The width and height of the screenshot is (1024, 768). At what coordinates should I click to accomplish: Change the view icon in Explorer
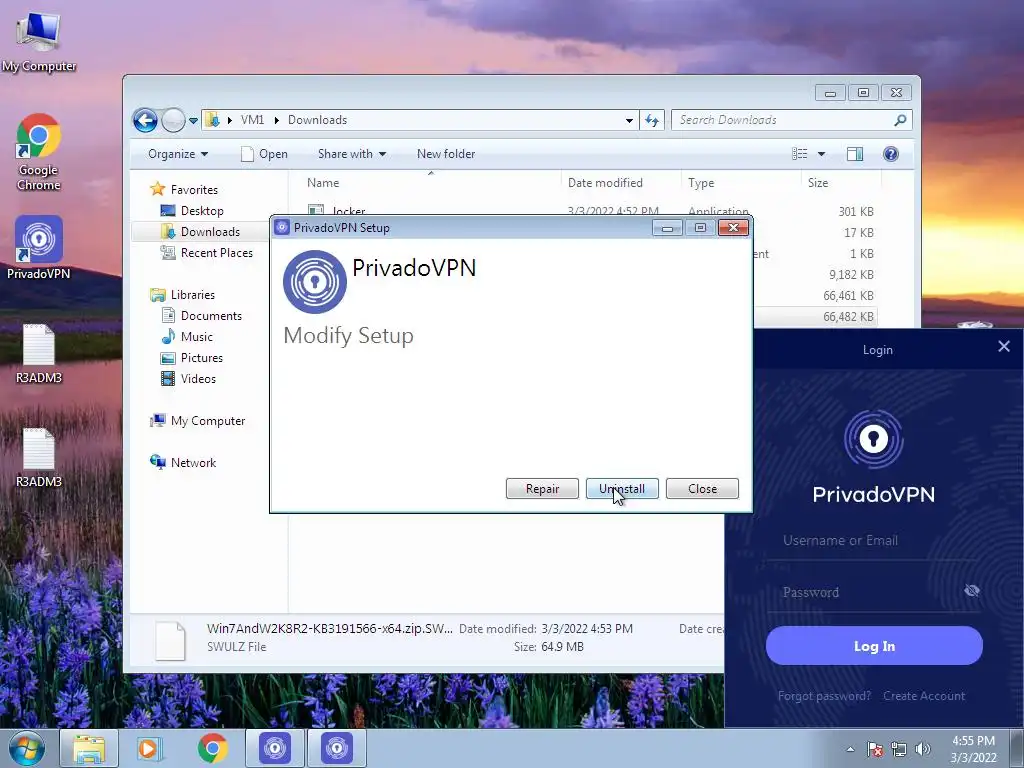(799, 154)
